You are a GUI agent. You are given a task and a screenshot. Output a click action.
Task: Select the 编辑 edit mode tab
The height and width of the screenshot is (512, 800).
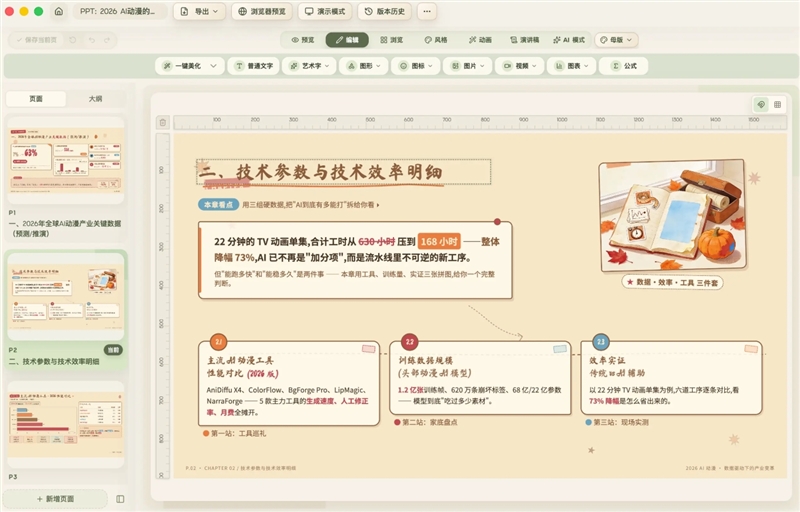click(x=347, y=40)
